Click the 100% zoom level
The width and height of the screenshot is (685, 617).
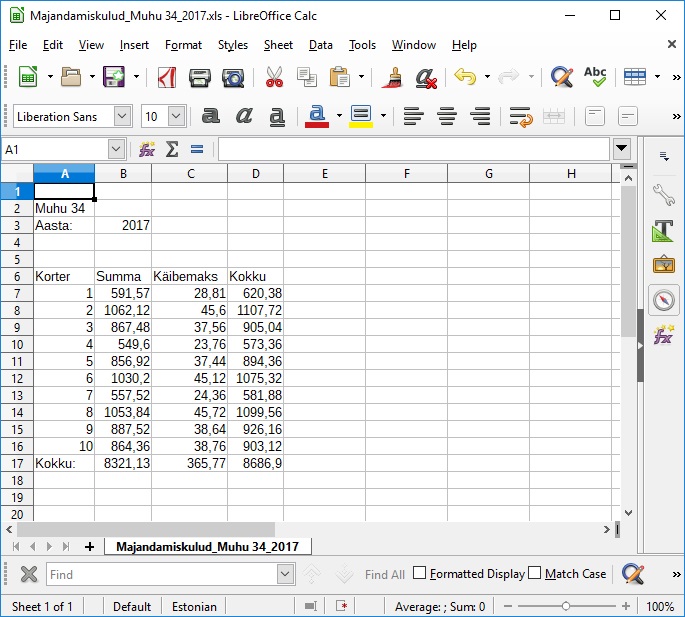660,607
